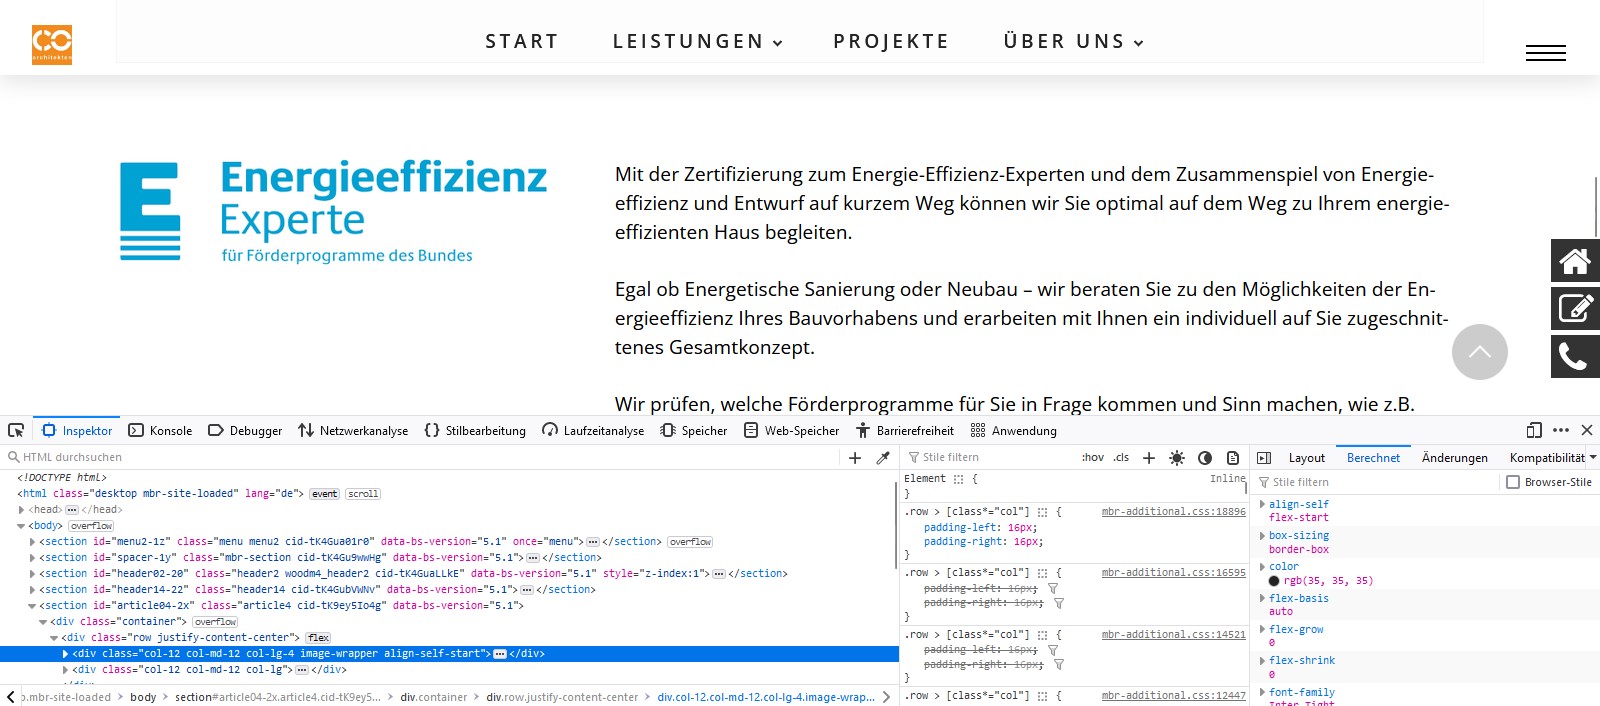Screen dimensions: 1600x706
Task: Expand the head element node
Action: (x=21, y=509)
